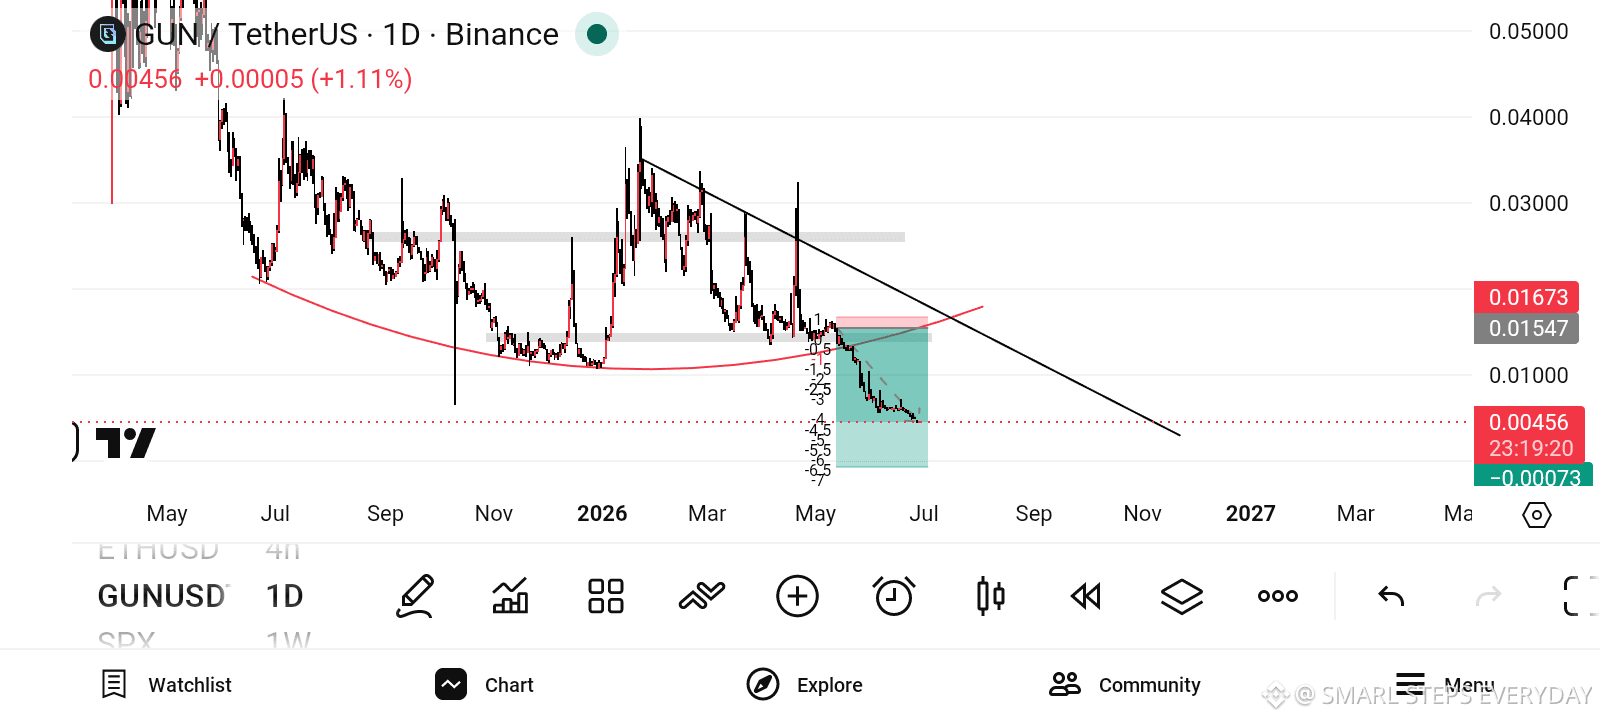
Task: Tap the double zigzag lines toolbar icon
Action: (x=701, y=596)
